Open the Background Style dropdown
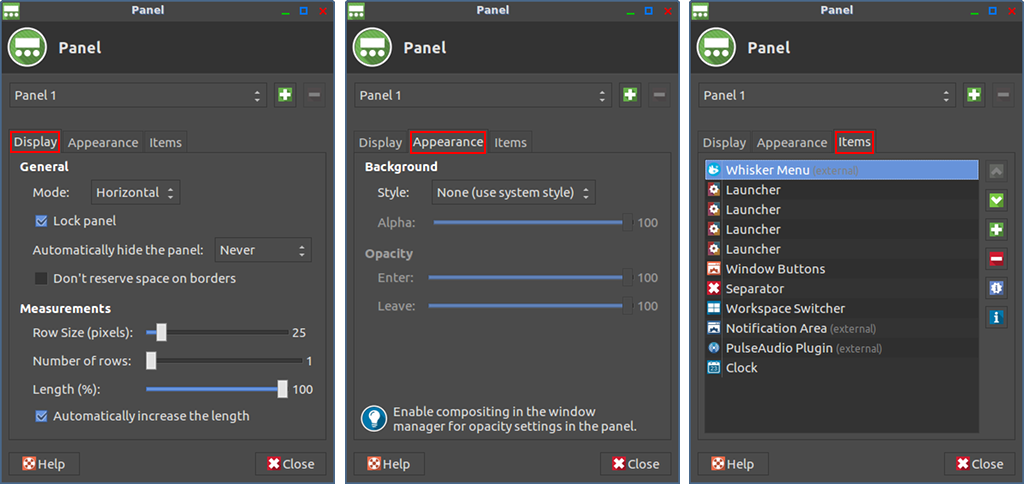The image size is (1024, 484). (x=513, y=193)
